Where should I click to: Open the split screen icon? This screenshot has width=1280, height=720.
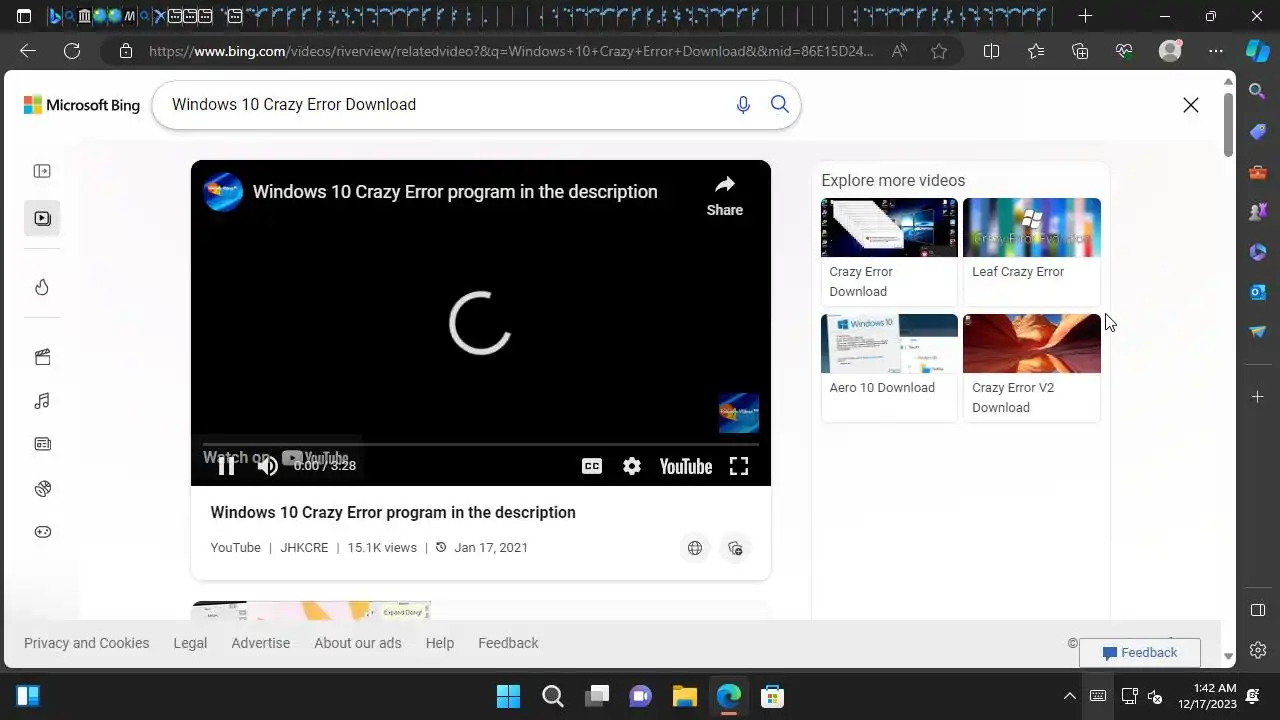(x=992, y=51)
